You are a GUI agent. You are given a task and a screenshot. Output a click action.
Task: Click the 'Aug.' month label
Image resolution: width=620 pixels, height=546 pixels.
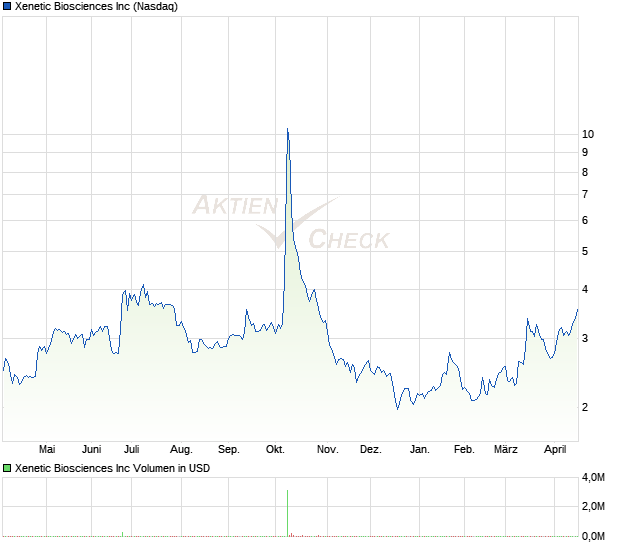point(181,450)
